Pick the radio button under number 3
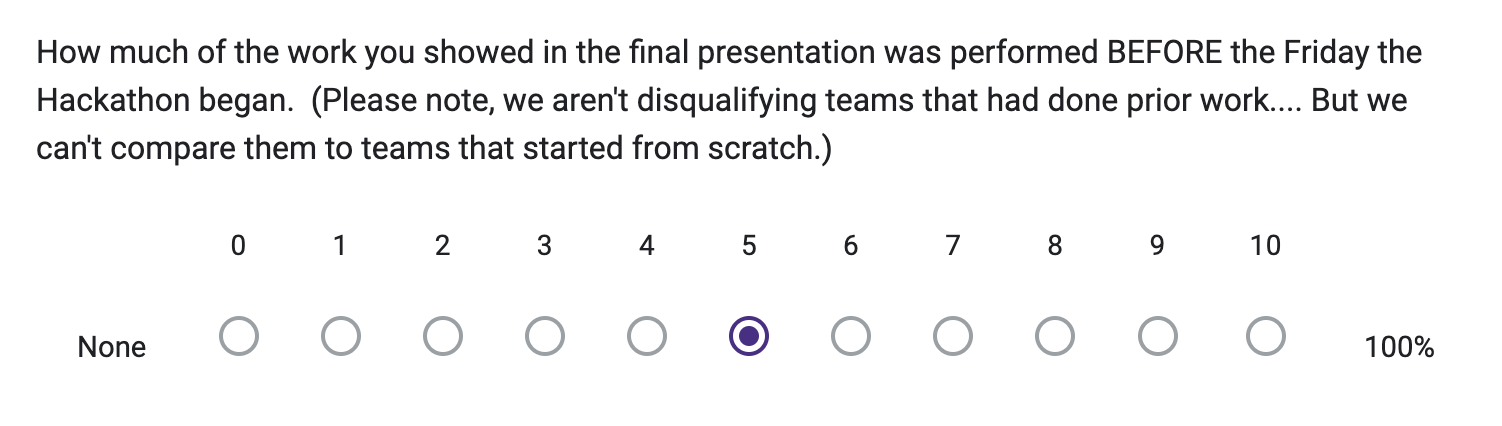Image resolution: width=1502 pixels, height=426 pixels. tap(545, 337)
